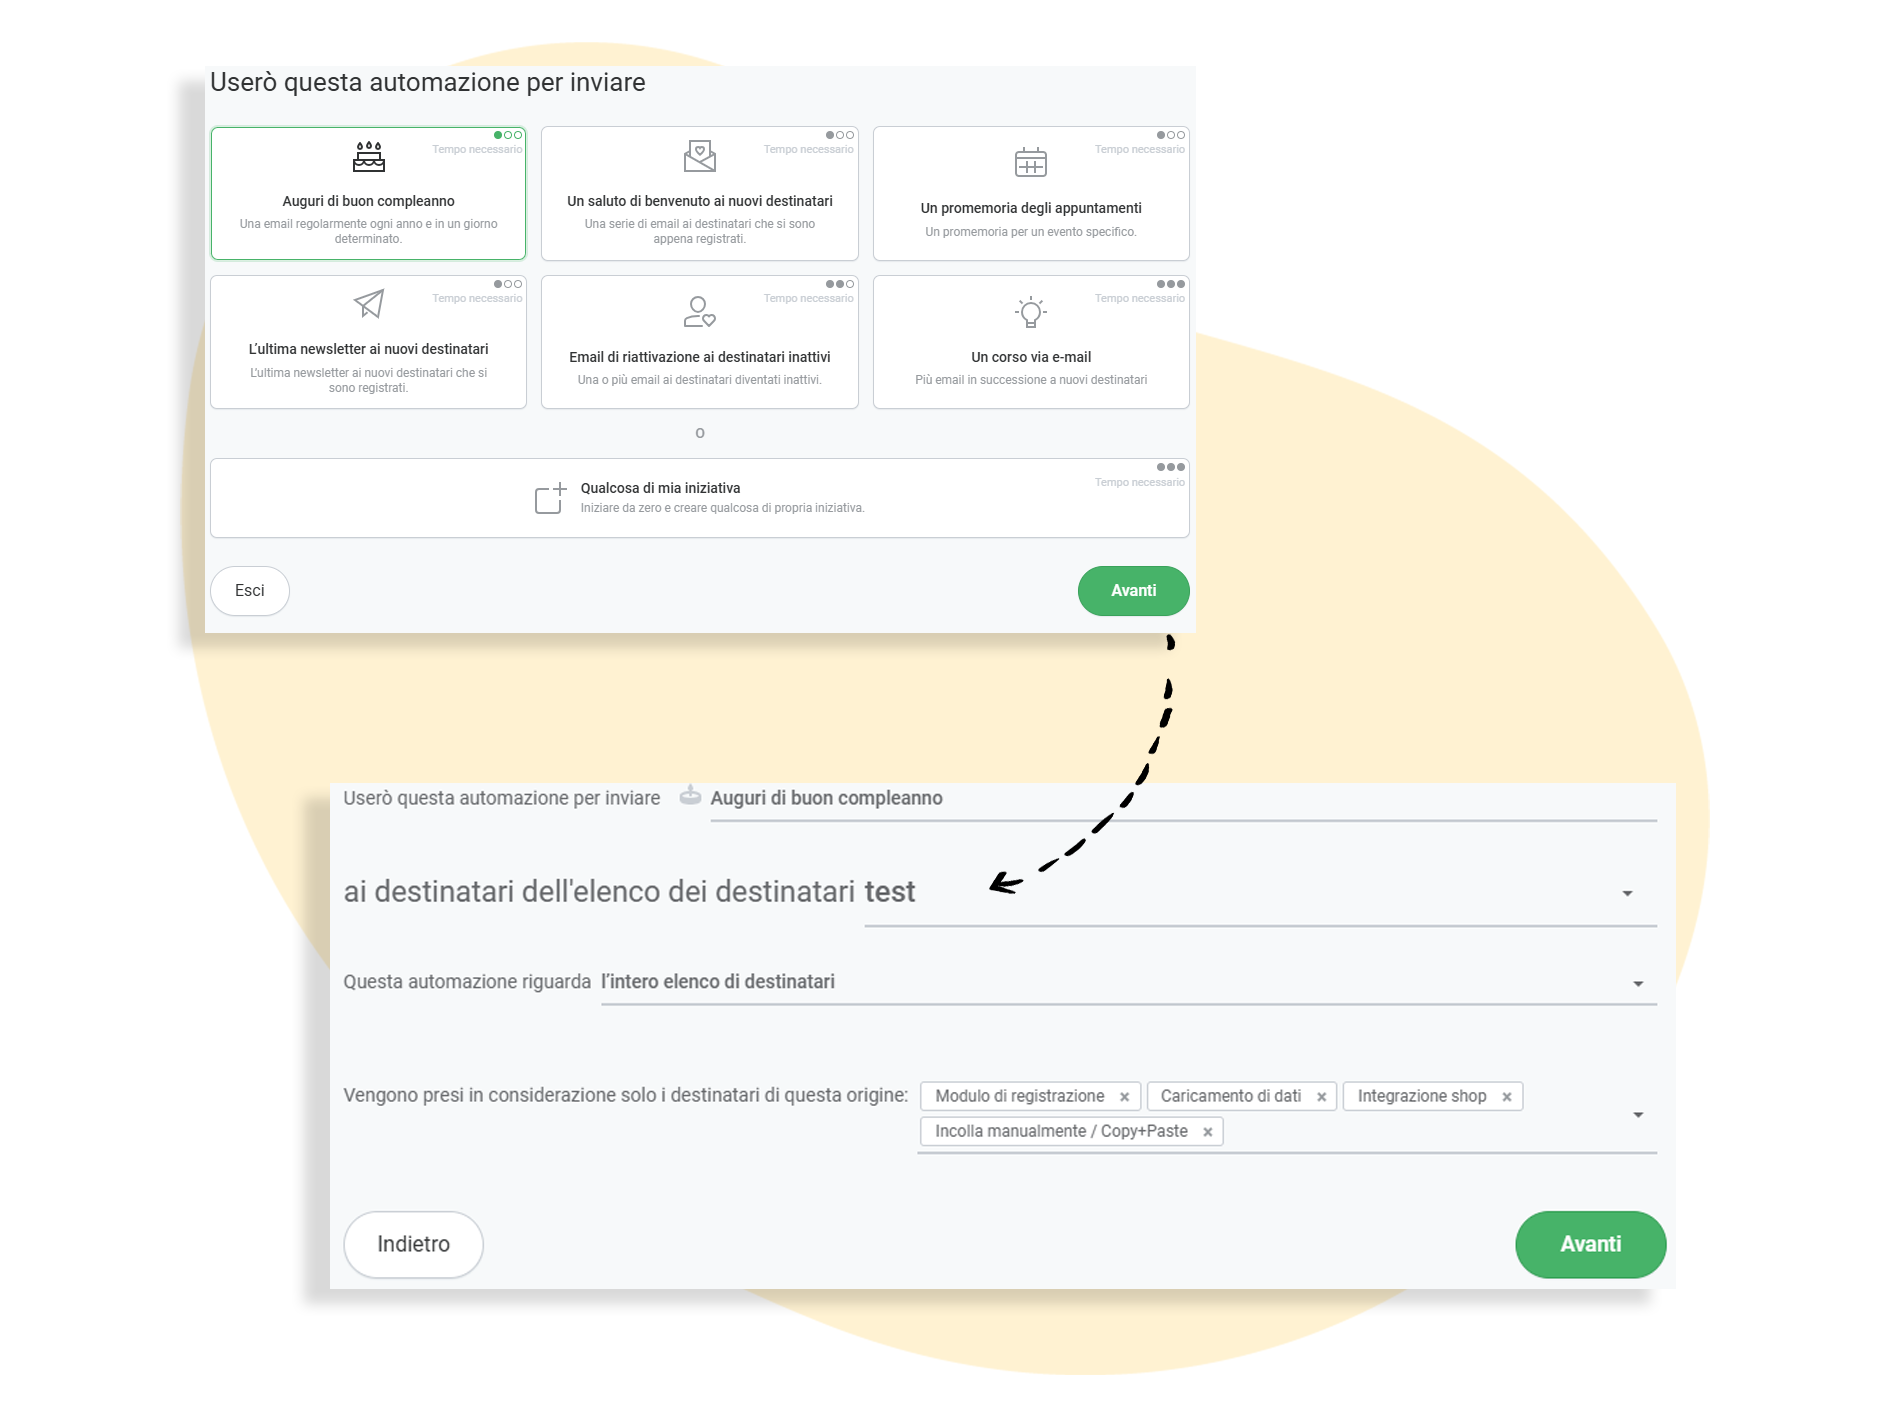This screenshot has height=1417, width=1890.
Task: Click the custom automation plus icon
Action: tap(550, 498)
